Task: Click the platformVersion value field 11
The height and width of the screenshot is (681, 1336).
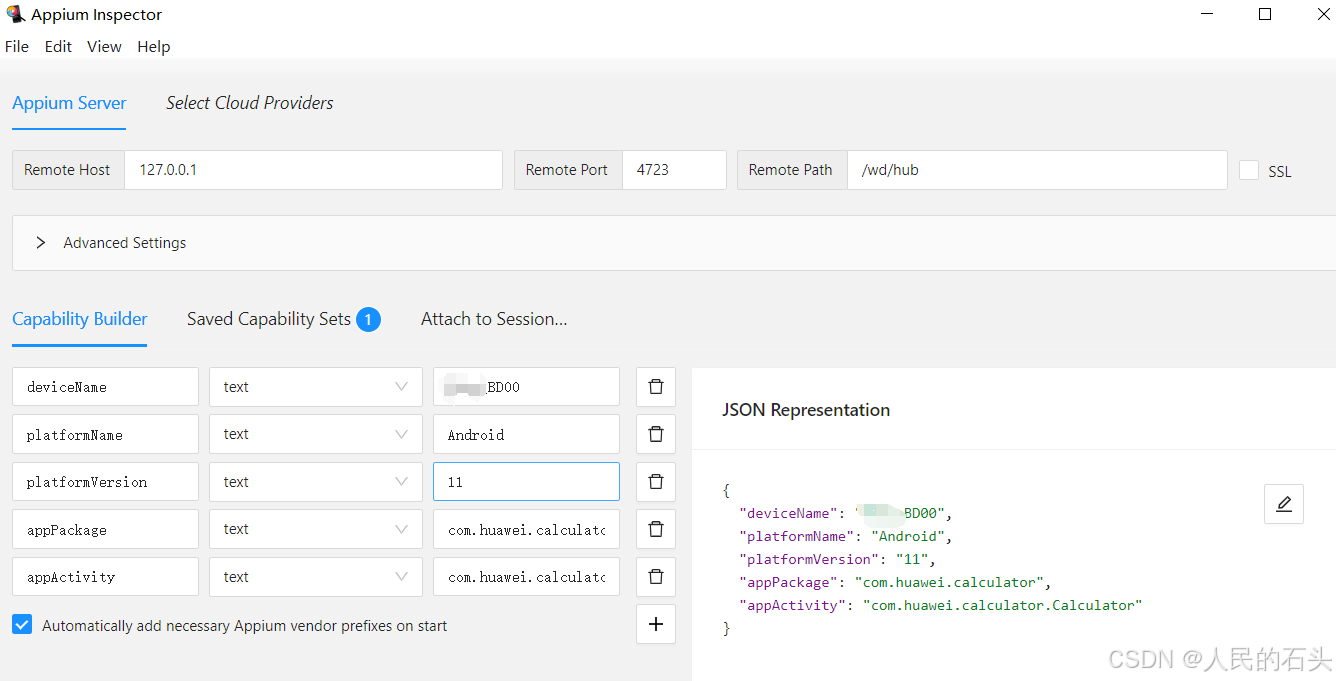Action: [526, 482]
